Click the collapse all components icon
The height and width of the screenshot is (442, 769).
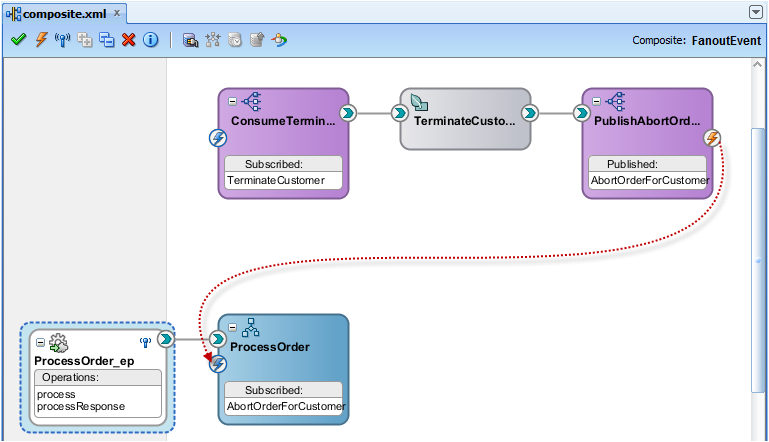(106, 40)
